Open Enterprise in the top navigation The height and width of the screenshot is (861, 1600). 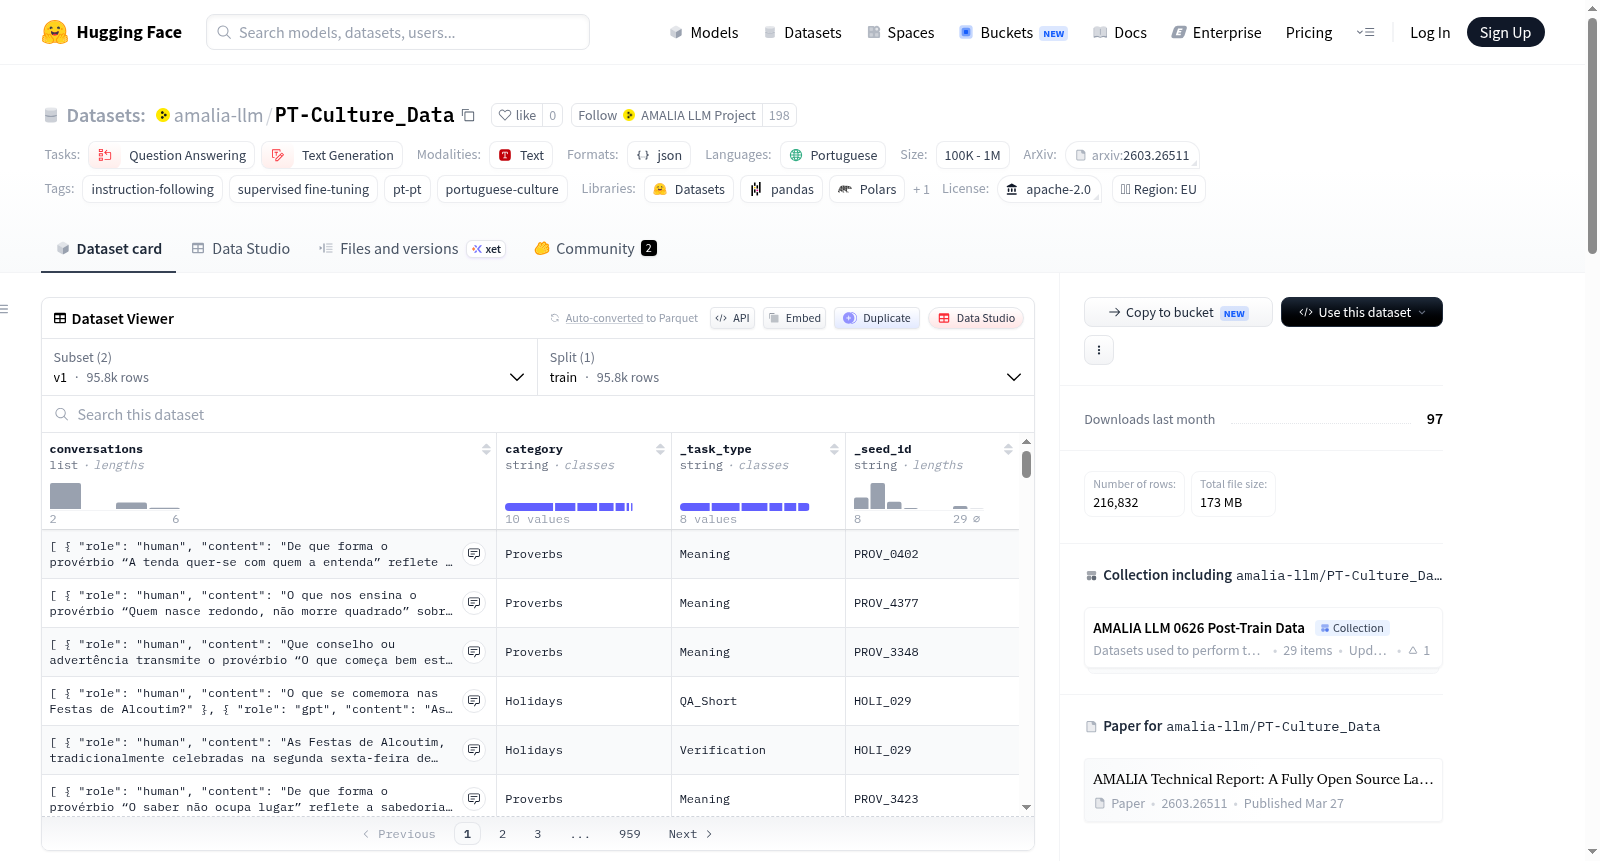[1217, 32]
